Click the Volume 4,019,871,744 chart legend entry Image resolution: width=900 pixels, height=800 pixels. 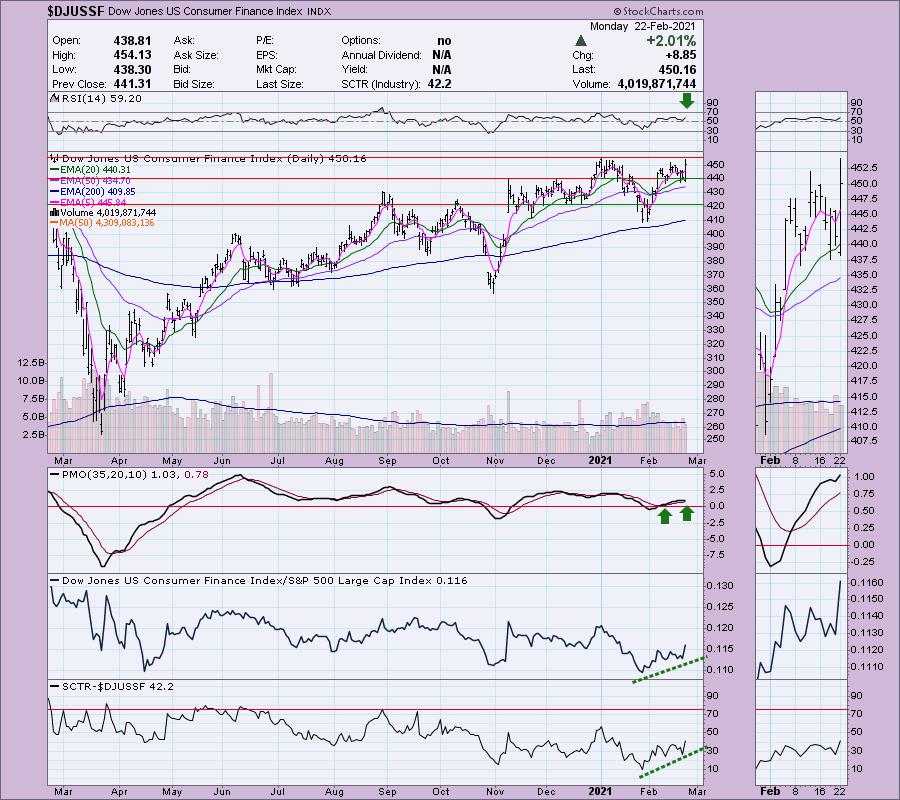point(108,212)
